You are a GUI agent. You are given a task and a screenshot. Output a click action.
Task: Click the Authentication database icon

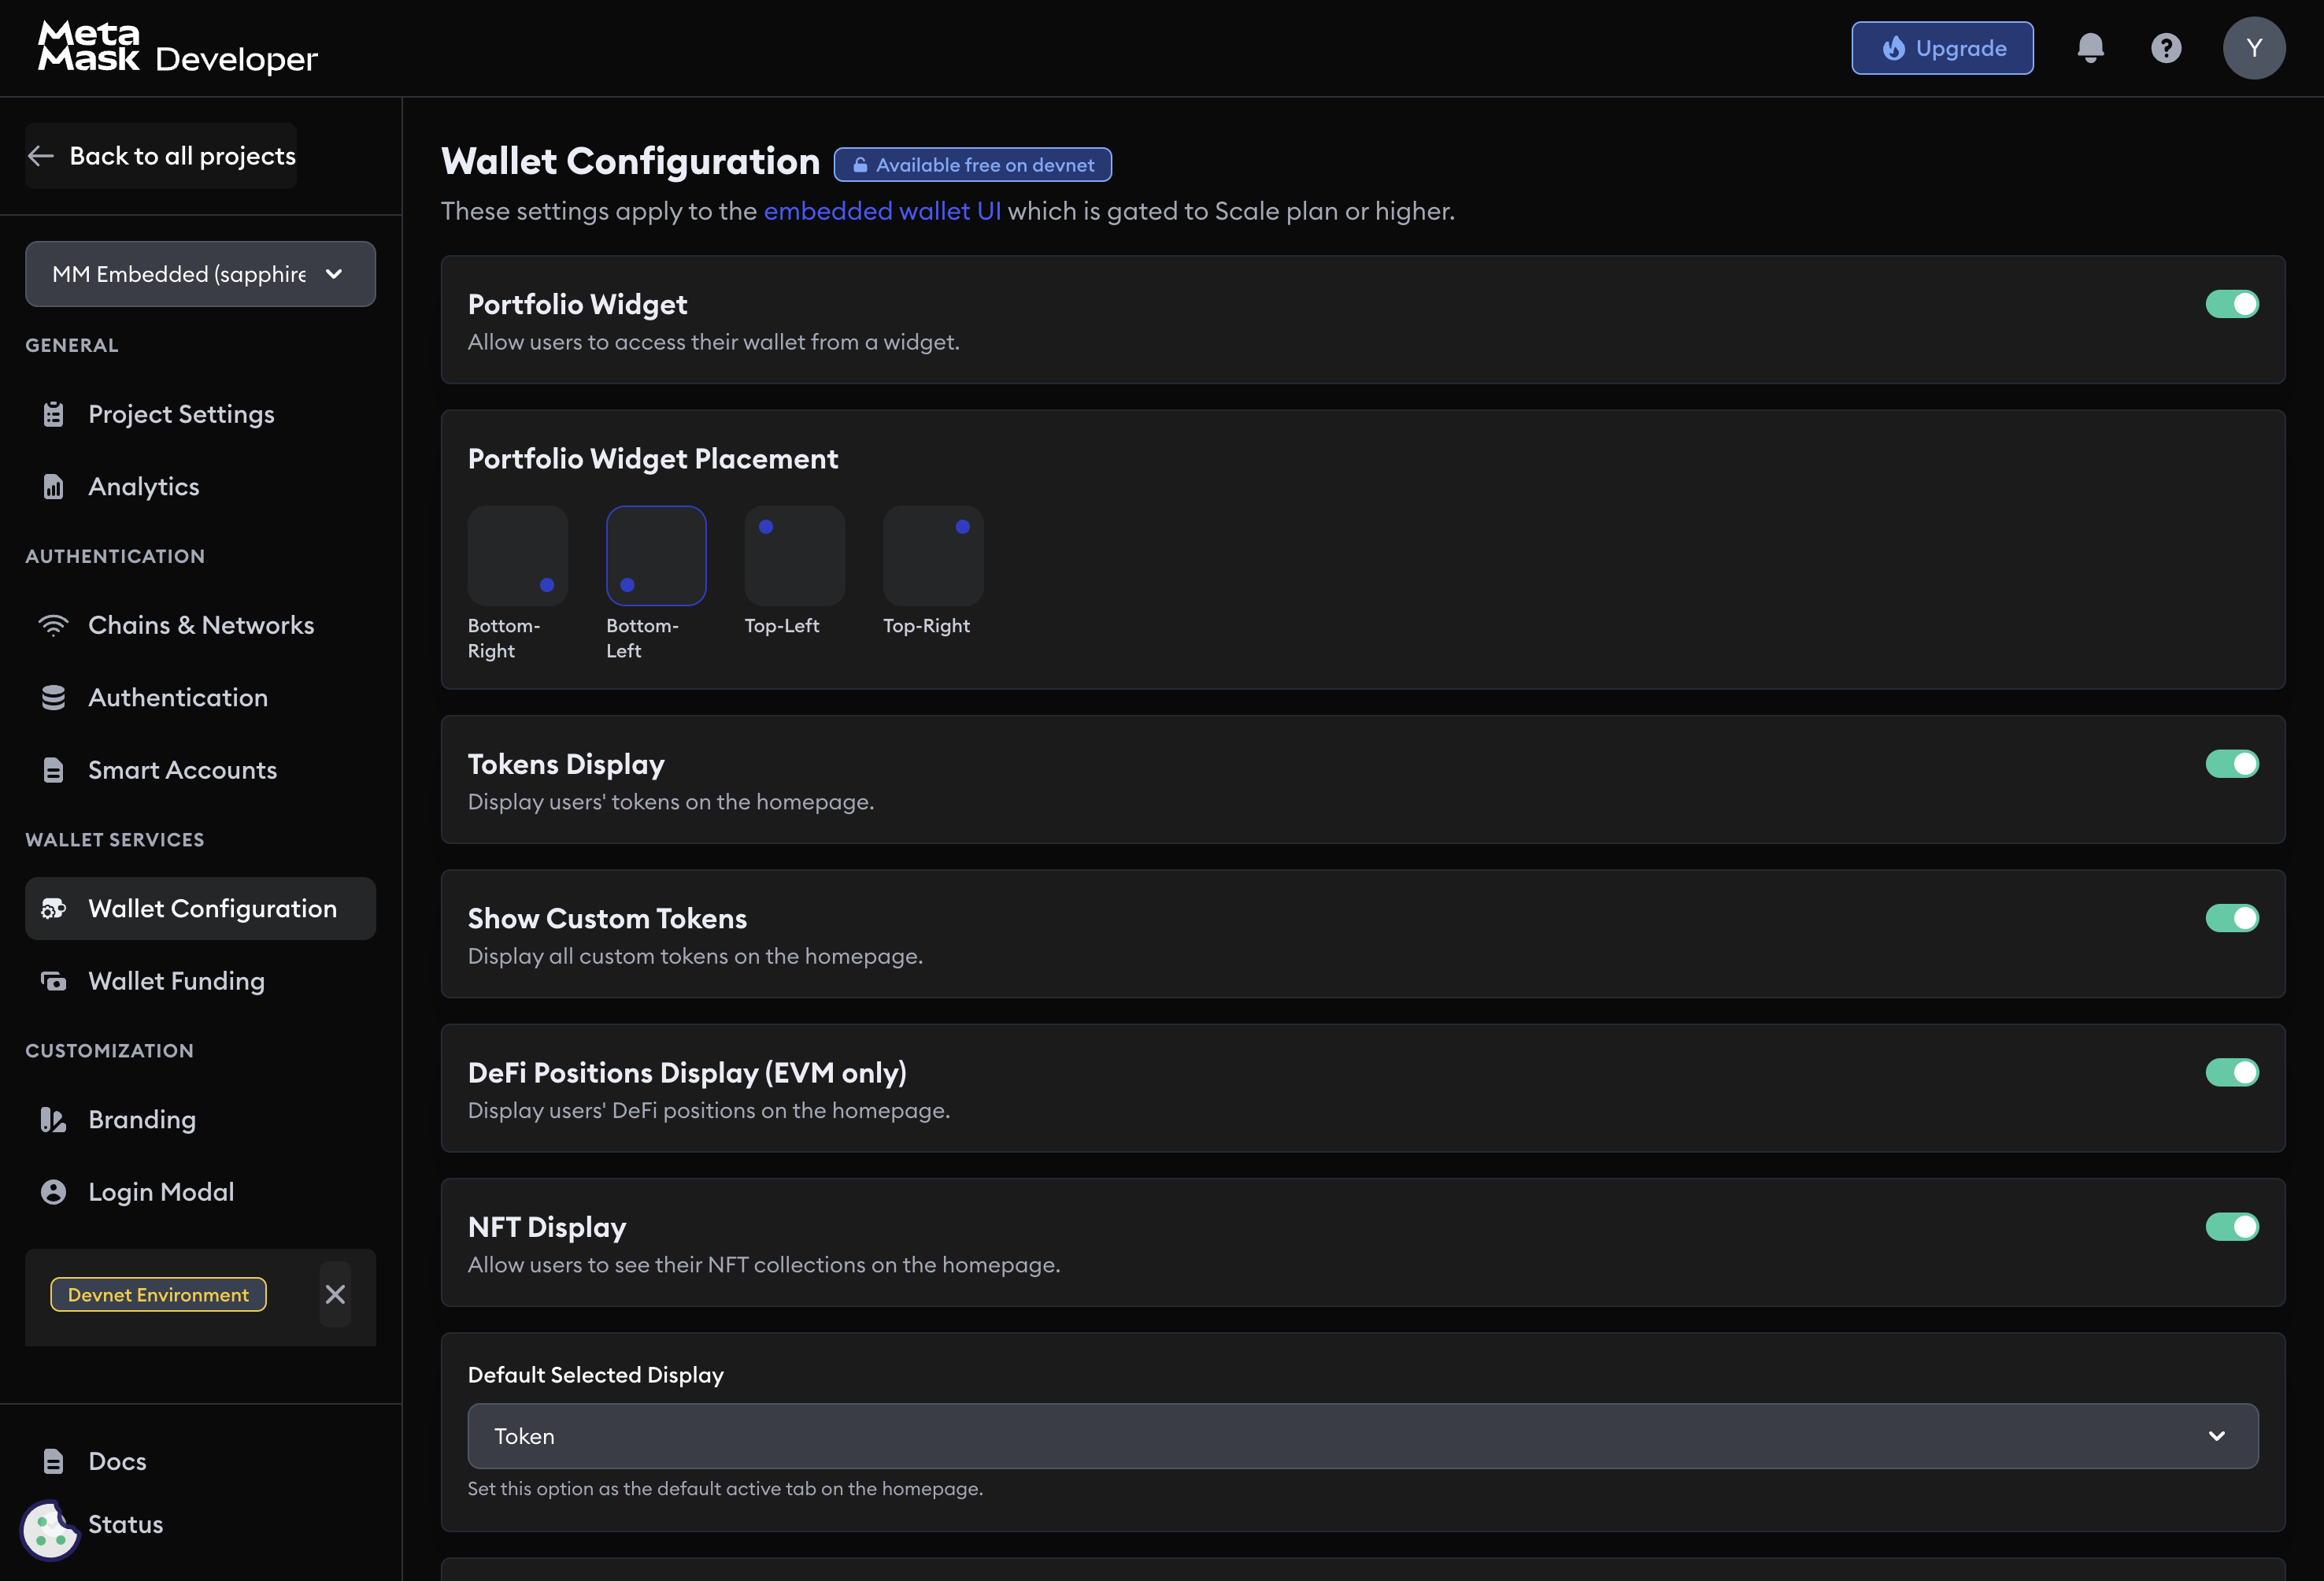tap(53, 697)
